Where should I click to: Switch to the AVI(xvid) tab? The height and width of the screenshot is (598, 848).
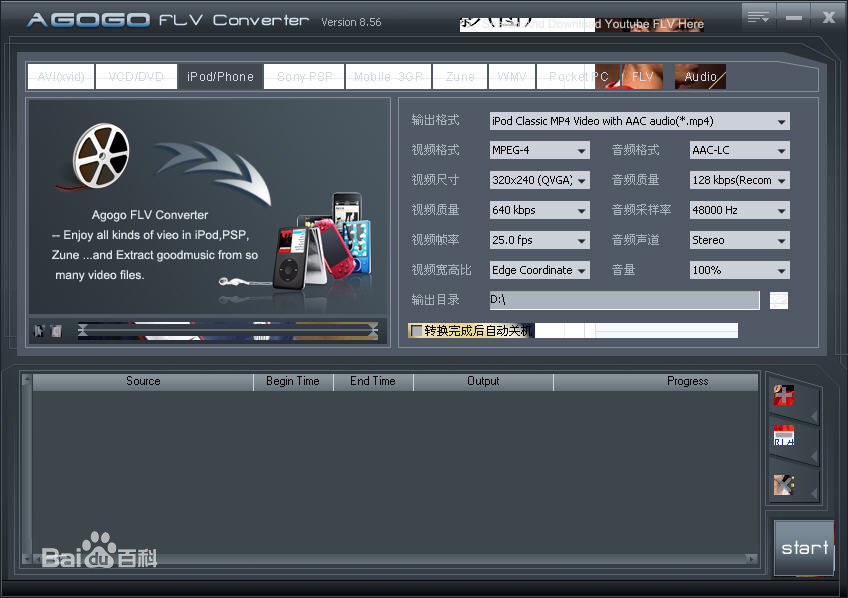click(61, 77)
